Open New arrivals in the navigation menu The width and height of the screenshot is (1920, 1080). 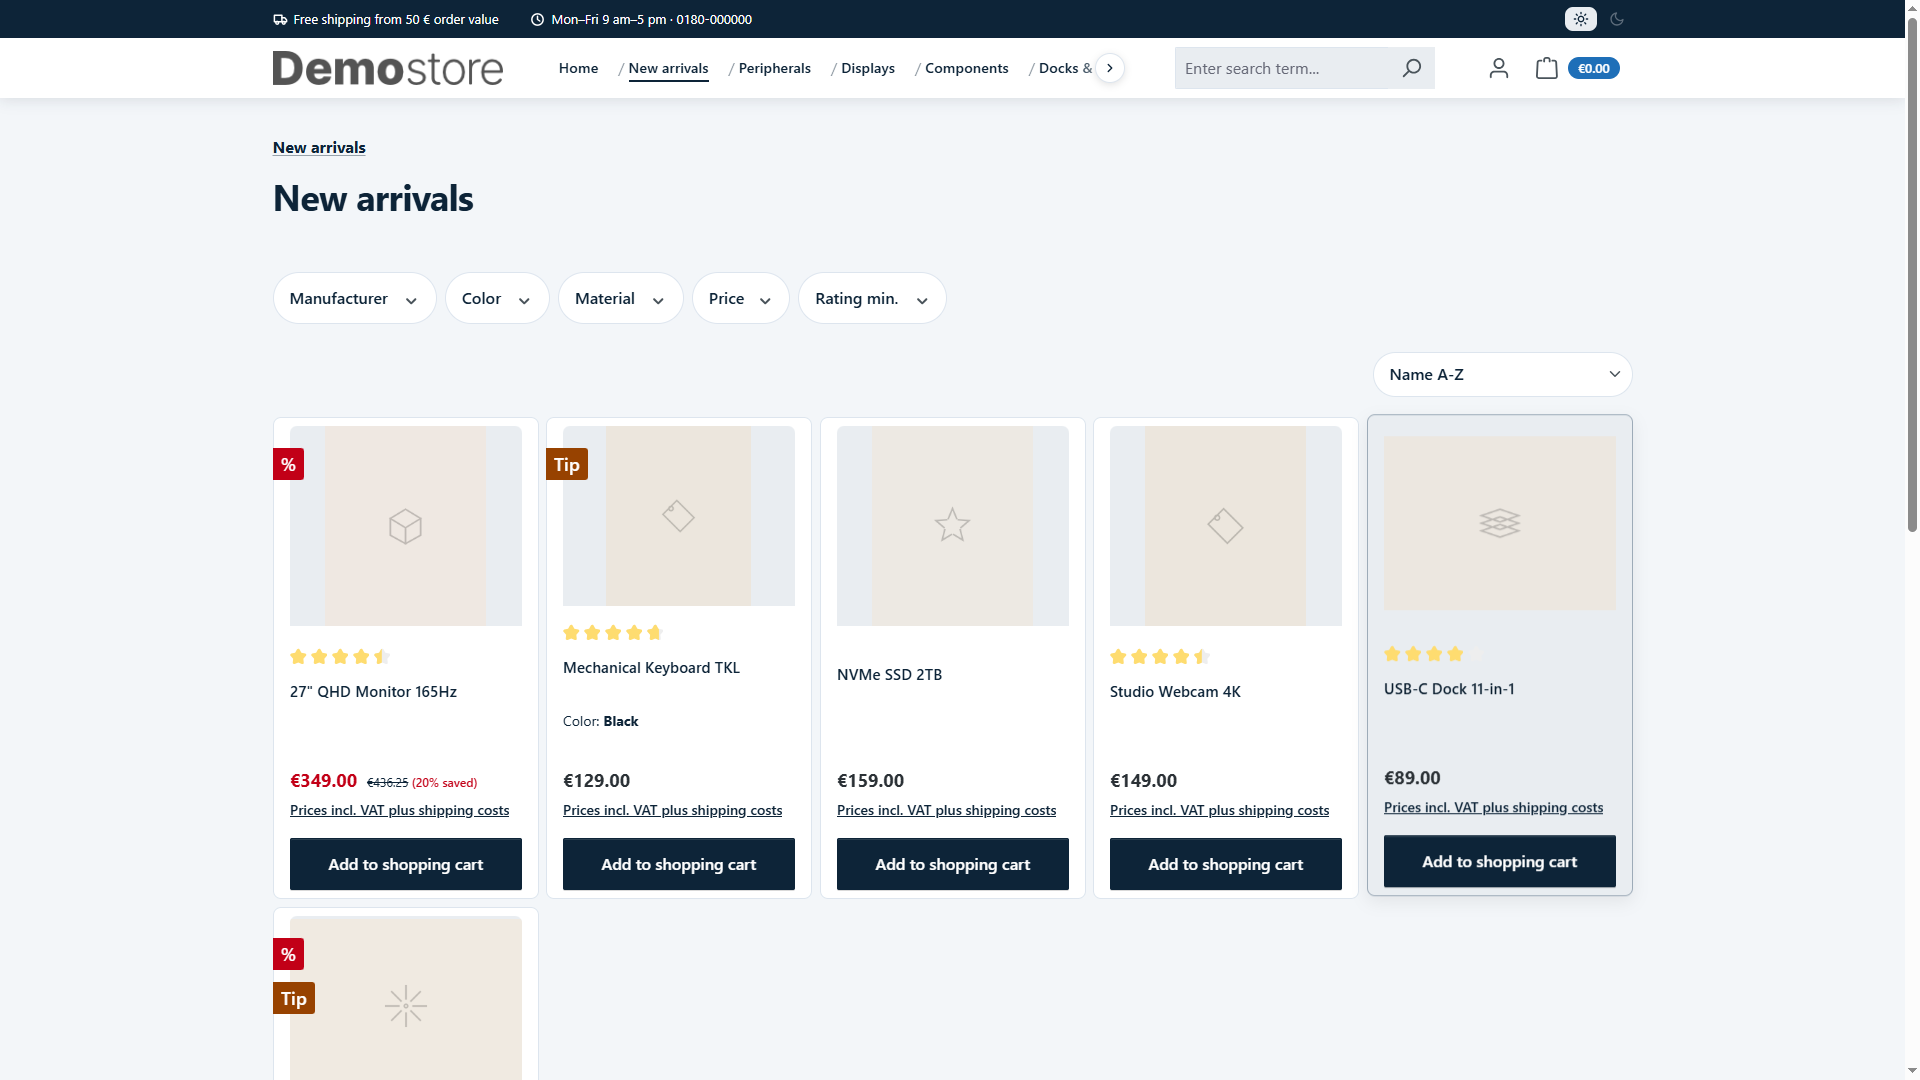[668, 68]
